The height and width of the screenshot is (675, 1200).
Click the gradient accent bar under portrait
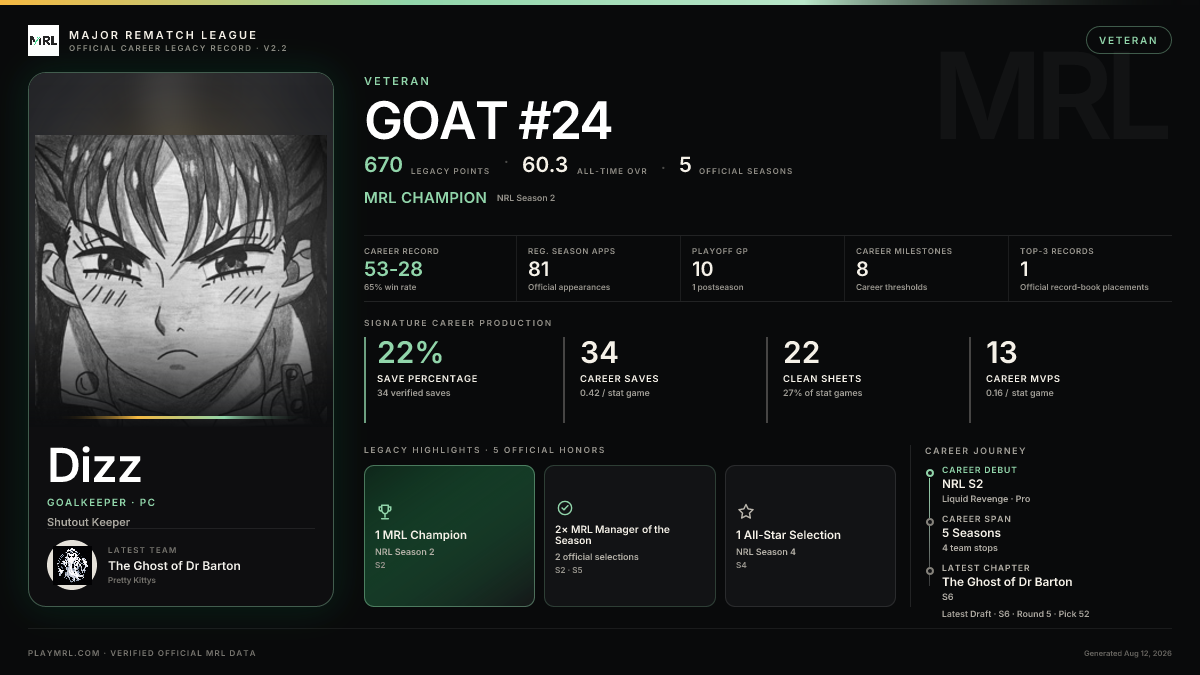click(x=181, y=417)
